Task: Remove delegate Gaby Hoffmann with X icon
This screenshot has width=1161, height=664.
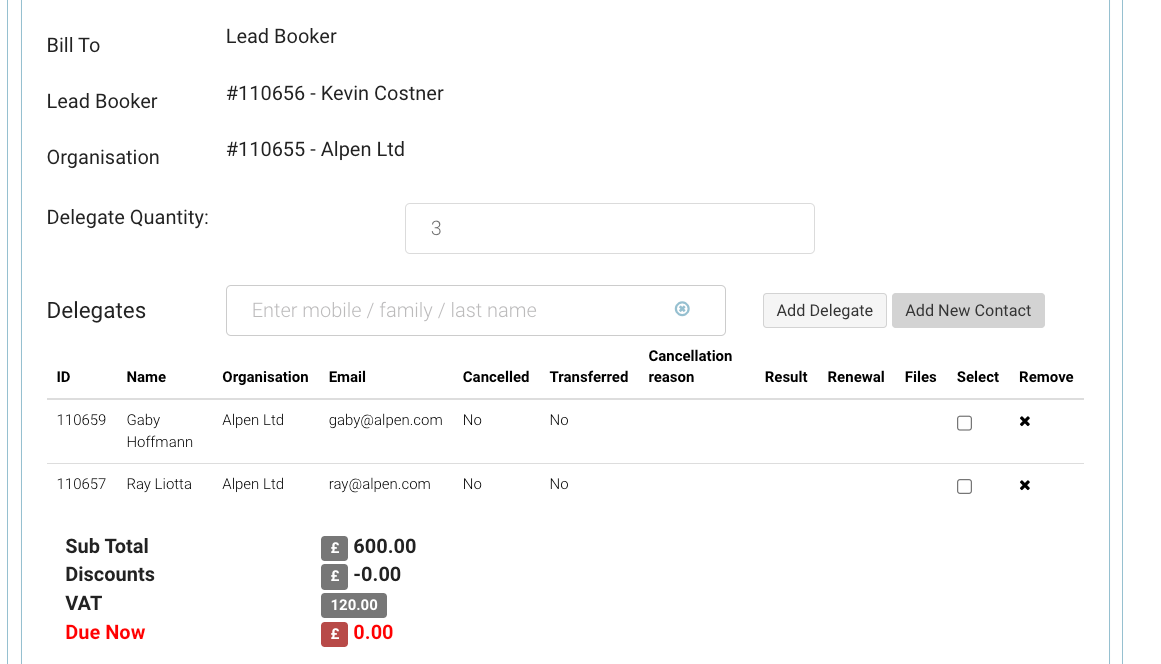Action: click(x=1024, y=422)
